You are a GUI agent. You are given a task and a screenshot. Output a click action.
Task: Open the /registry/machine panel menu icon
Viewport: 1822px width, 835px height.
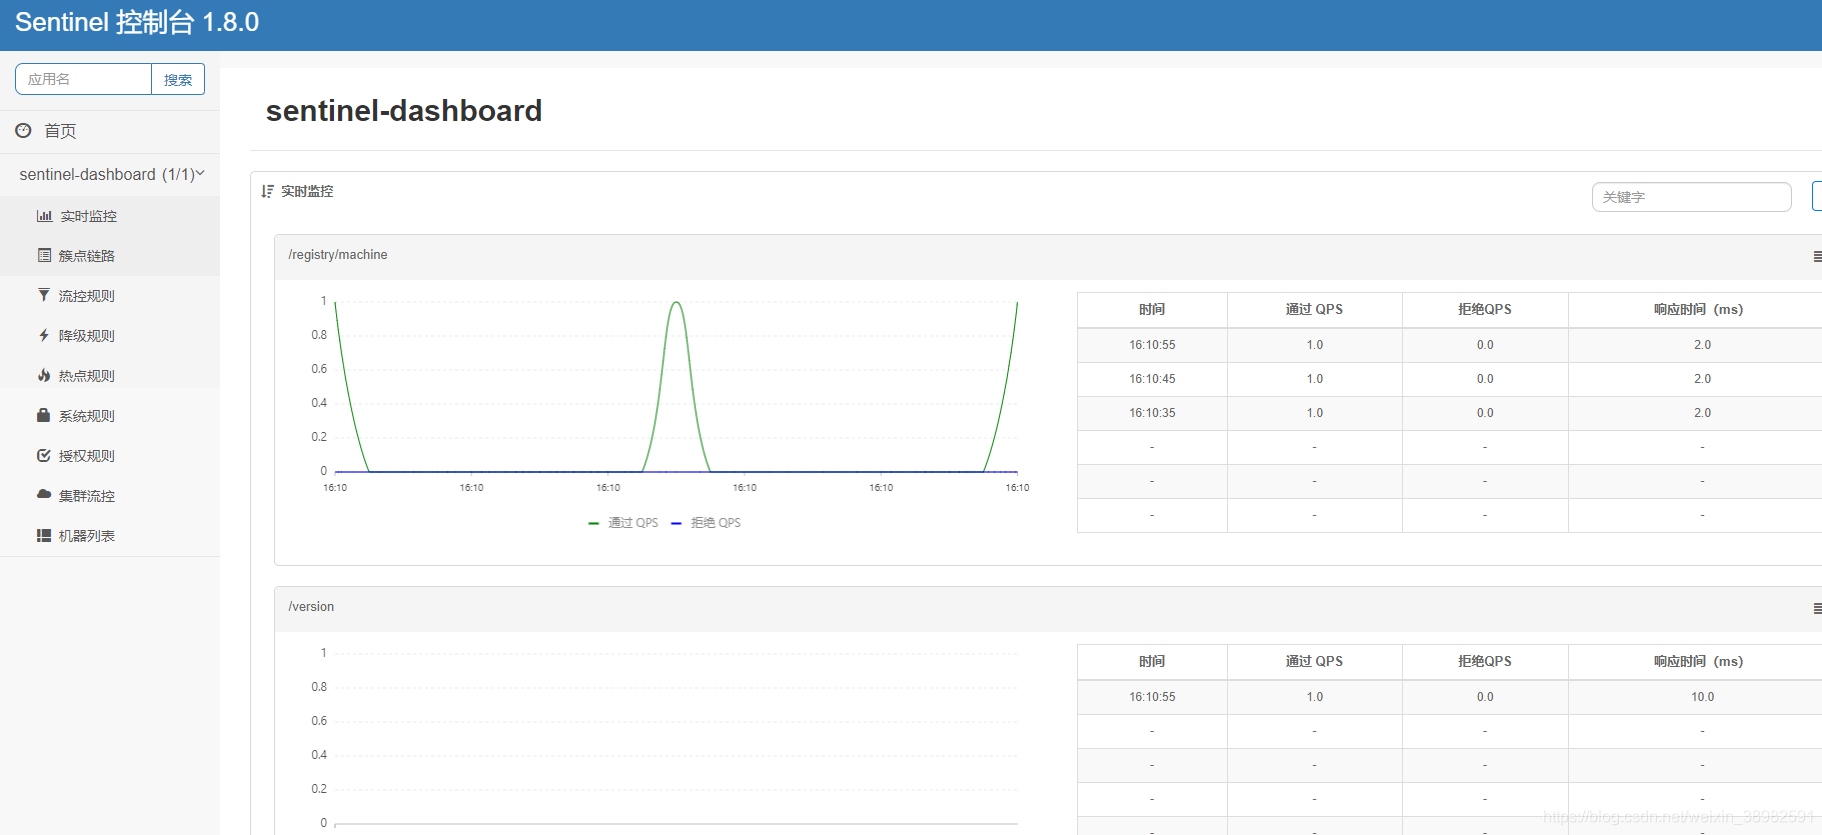pyautogui.click(x=1816, y=257)
